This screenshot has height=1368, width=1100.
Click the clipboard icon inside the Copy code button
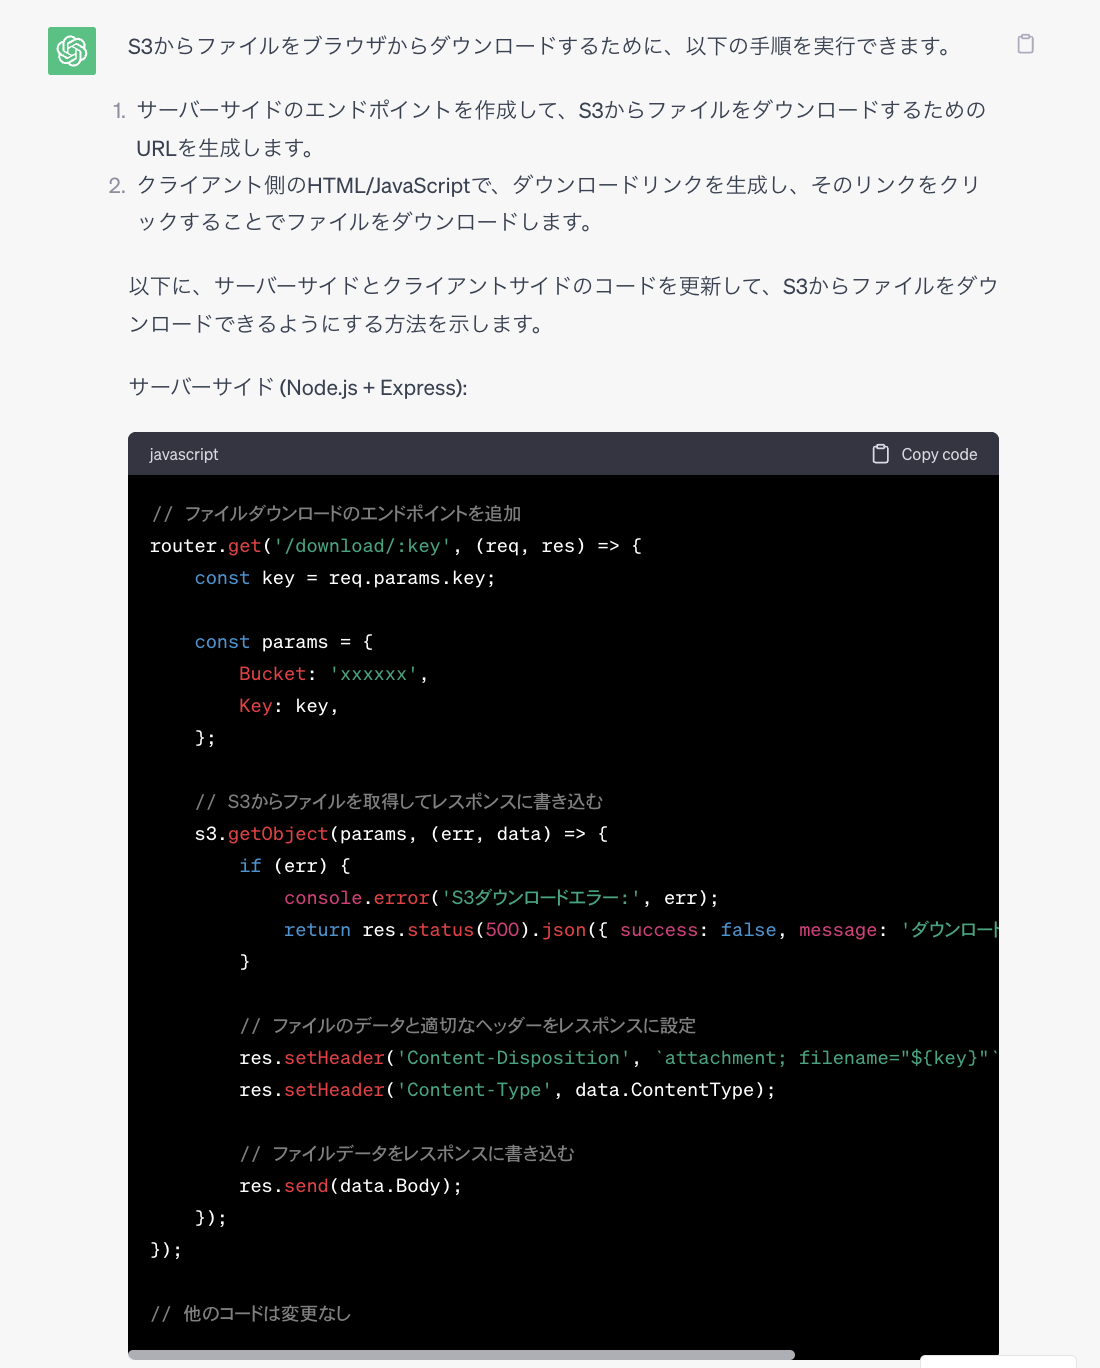click(880, 453)
